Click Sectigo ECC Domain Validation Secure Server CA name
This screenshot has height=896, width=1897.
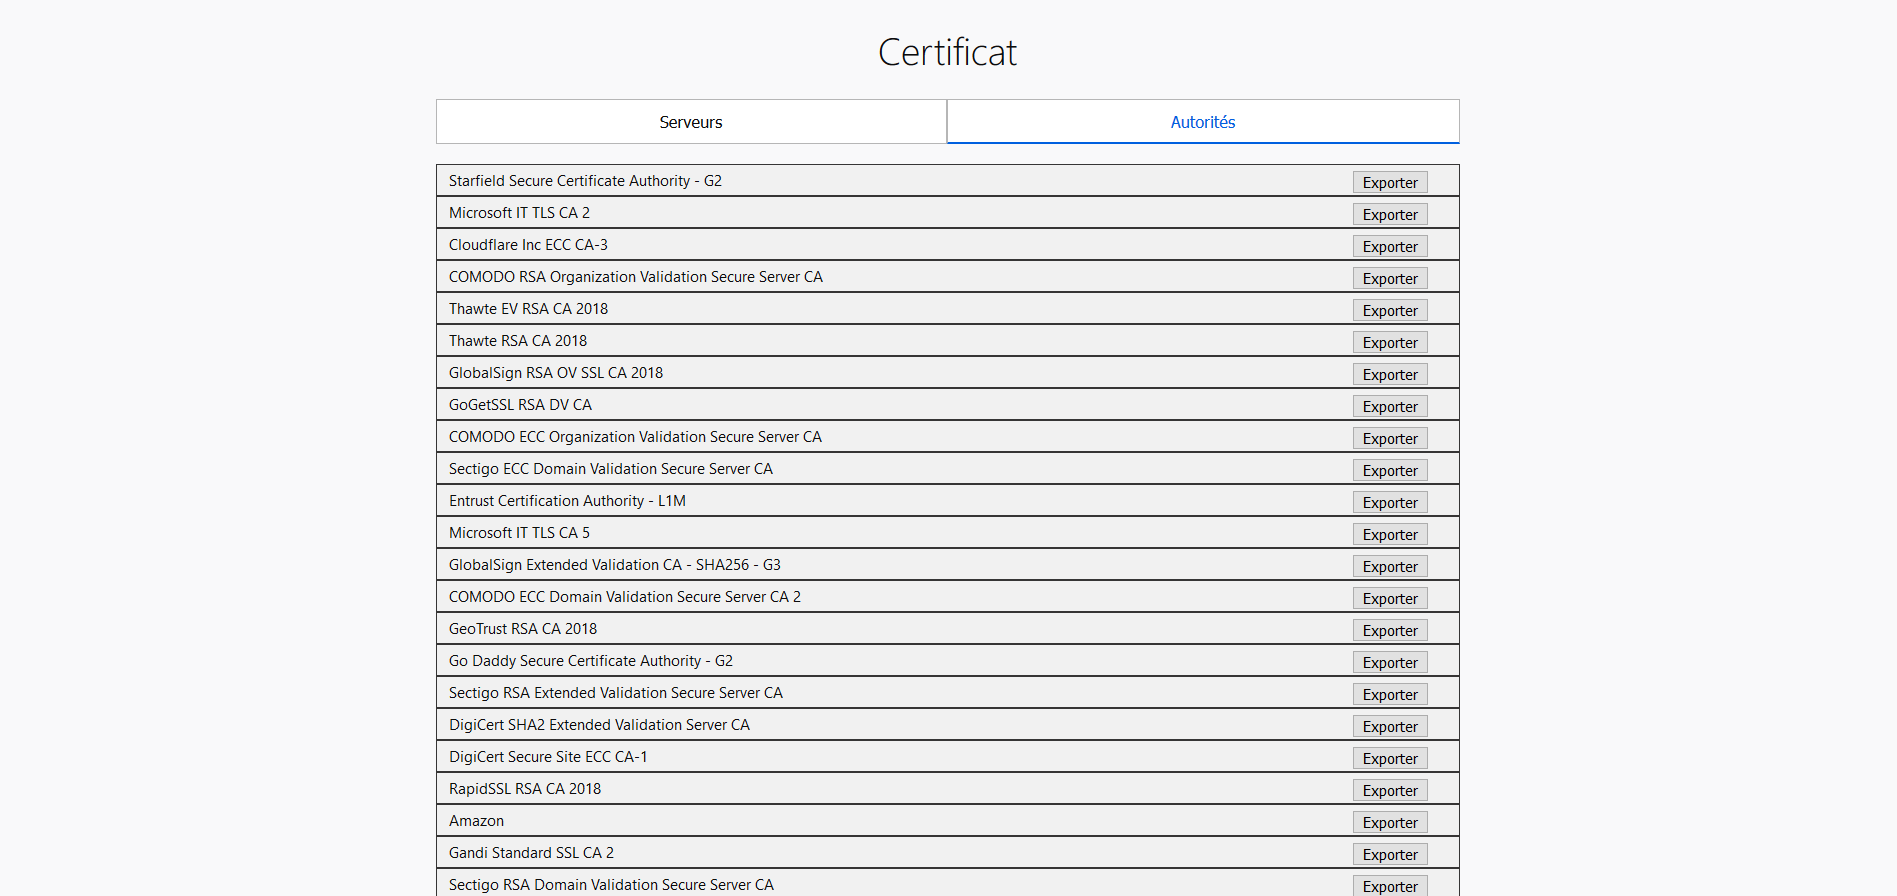click(611, 469)
